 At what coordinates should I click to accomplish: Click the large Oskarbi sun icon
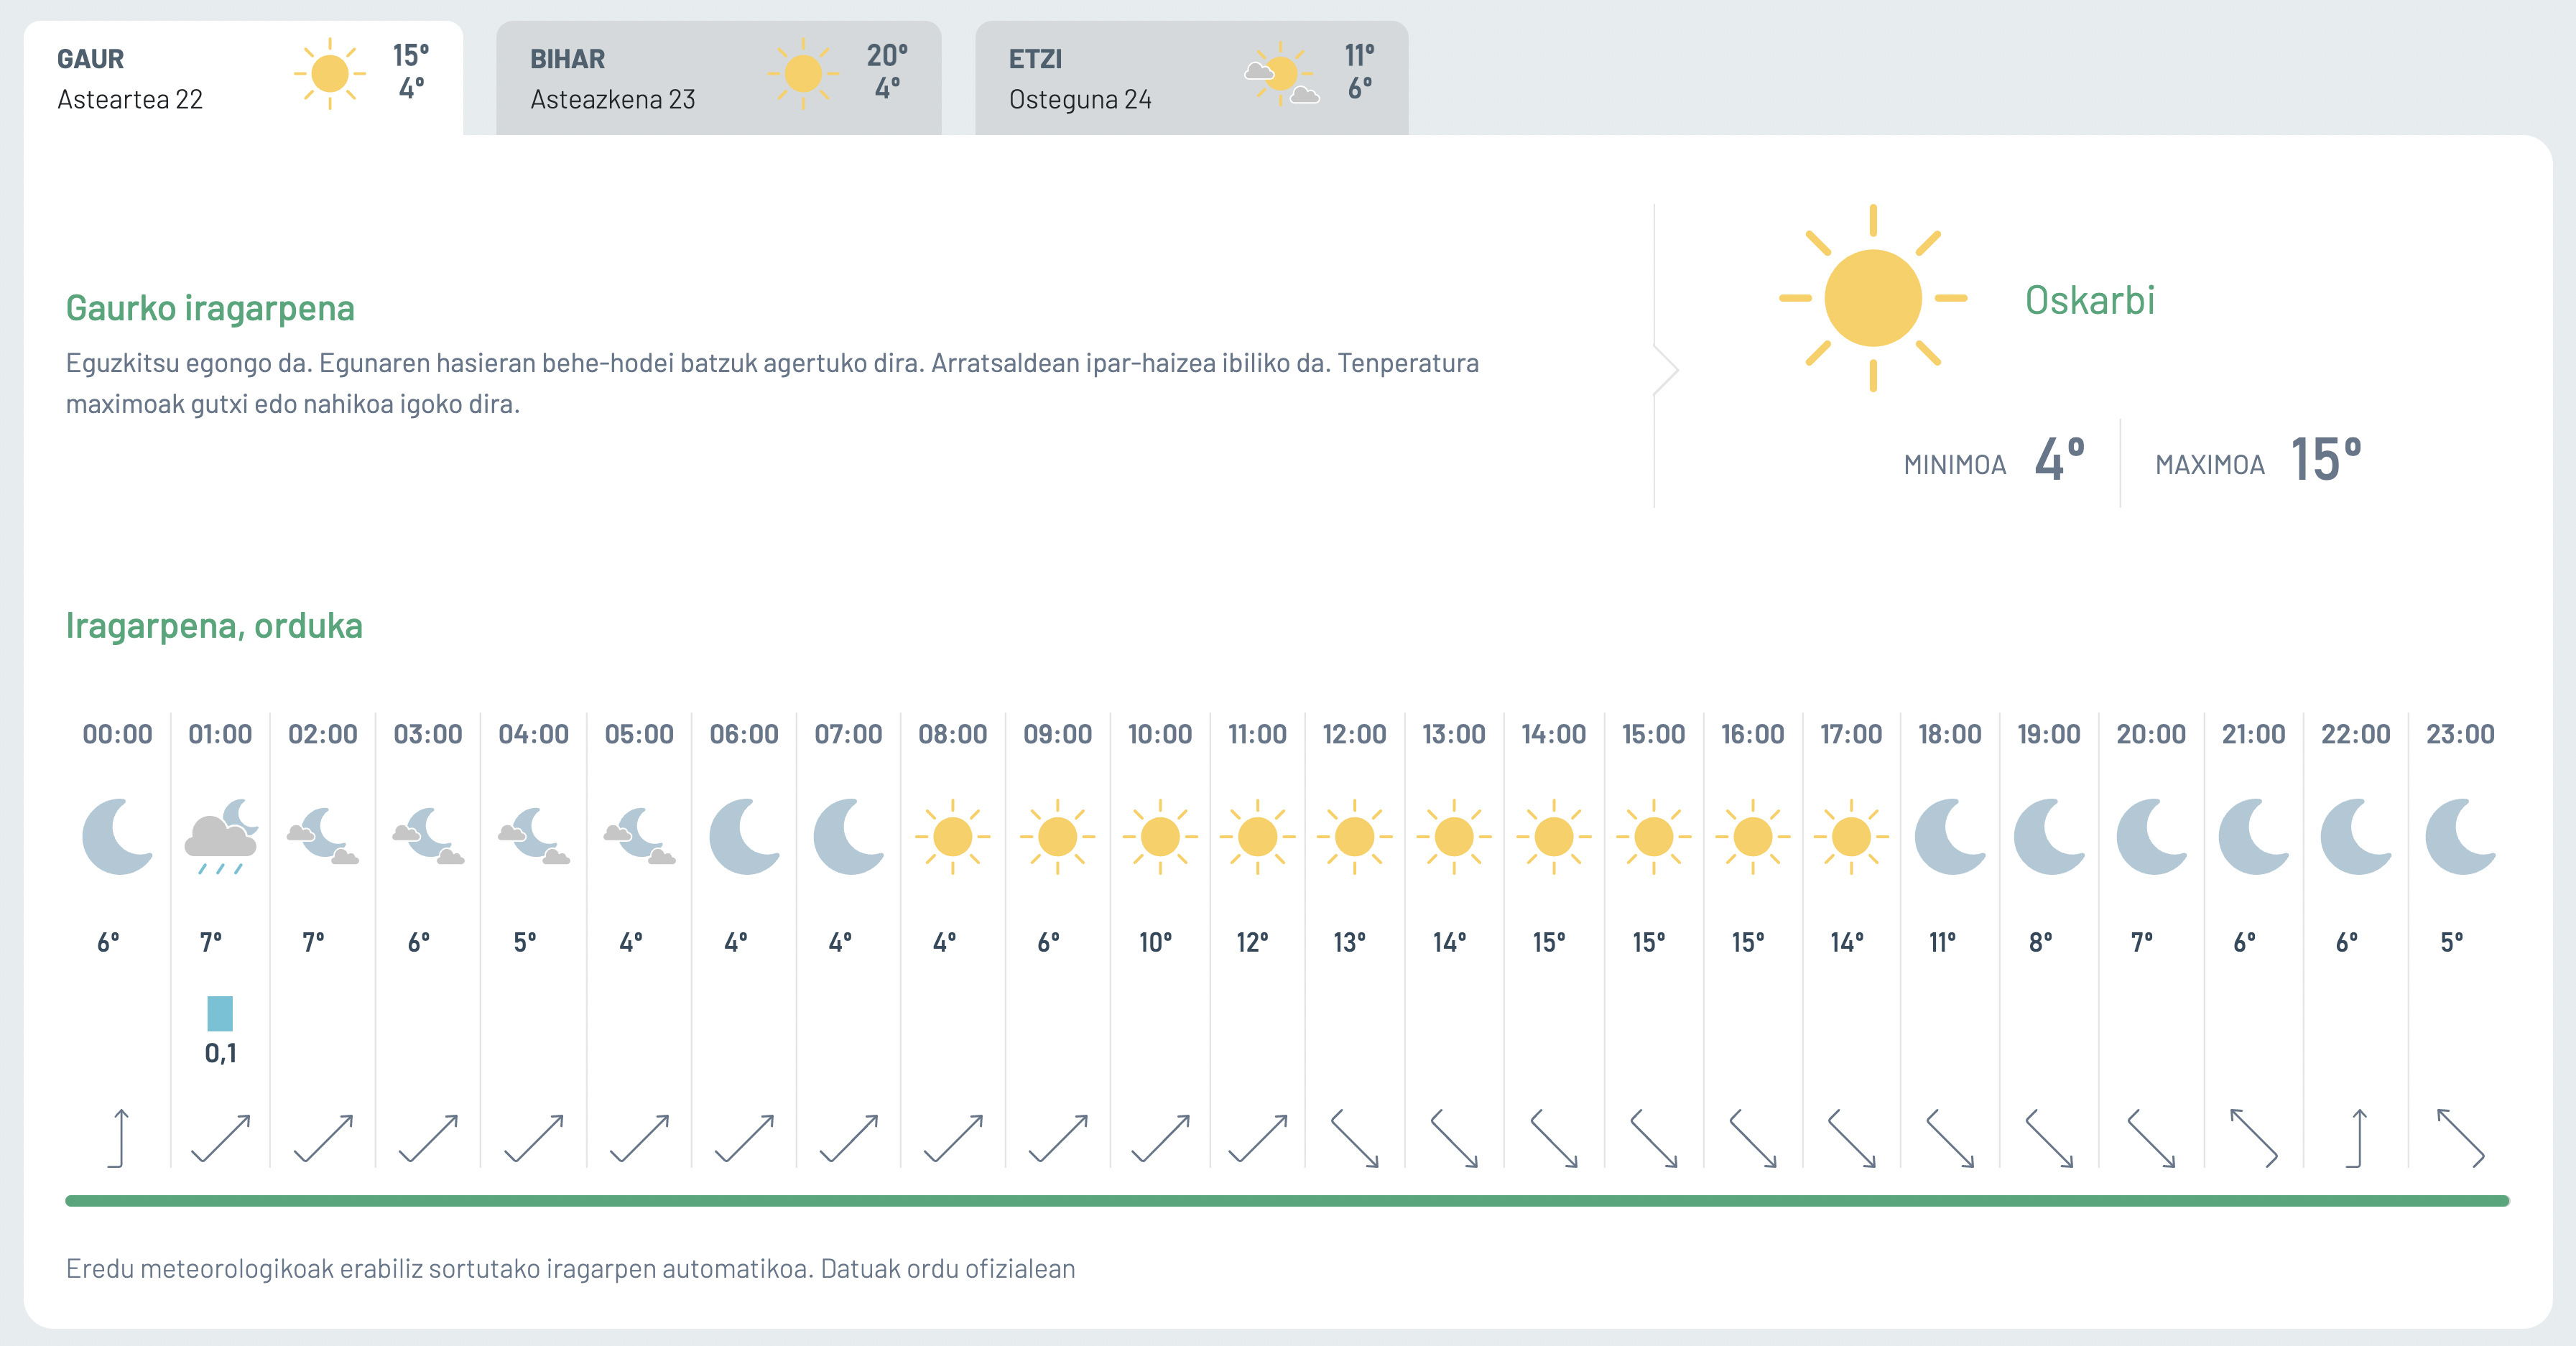tap(1873, 298)
